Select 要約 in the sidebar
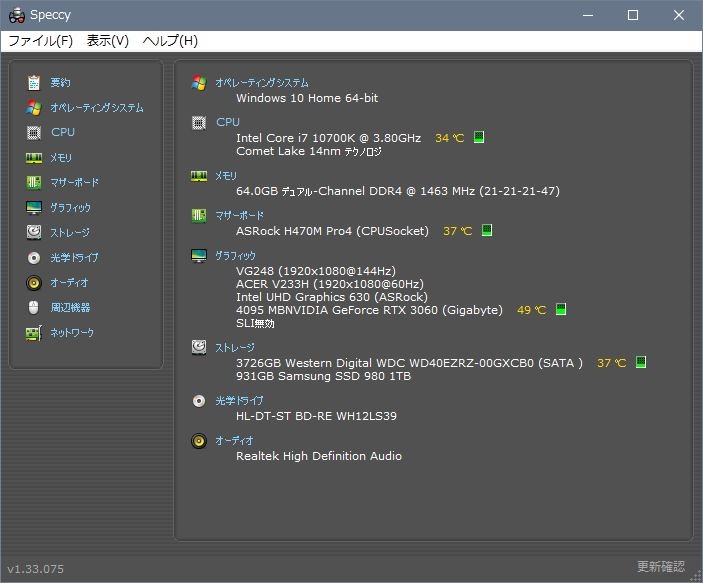The width and height of the screenshot is (703, 583). [x=60, y=83]
